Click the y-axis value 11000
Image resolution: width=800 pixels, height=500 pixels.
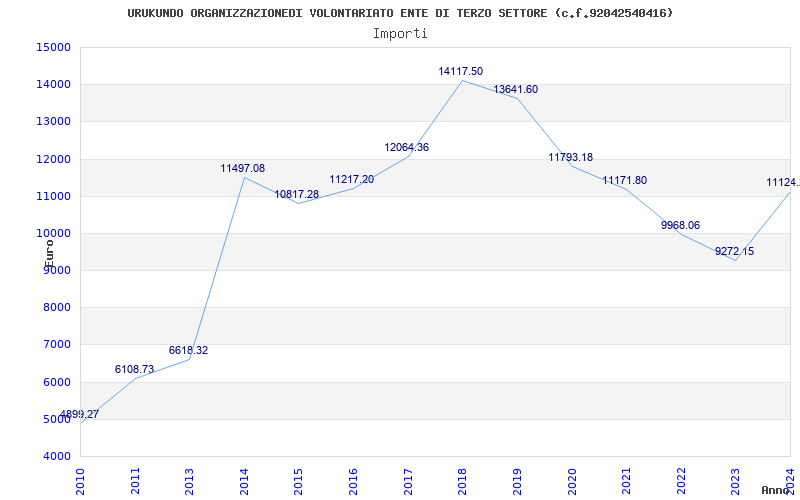click(x=53, y=196)
